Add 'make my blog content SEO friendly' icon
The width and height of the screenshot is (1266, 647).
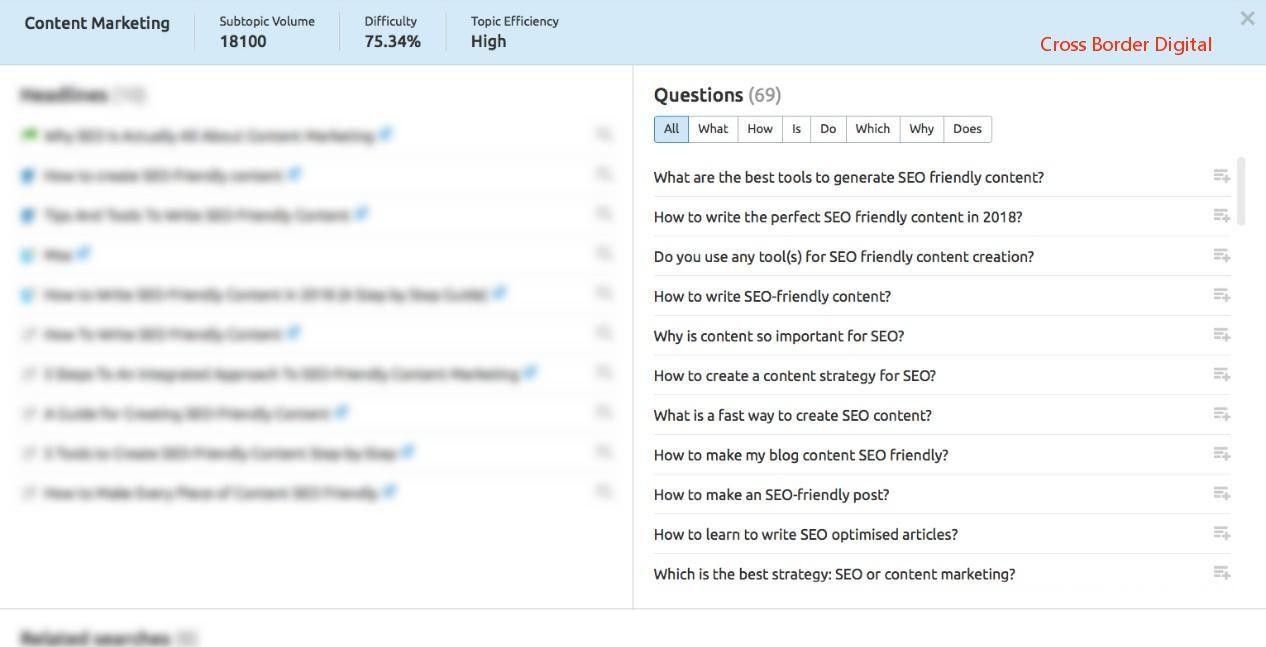pyautogui.click(x=1221, y=454)
